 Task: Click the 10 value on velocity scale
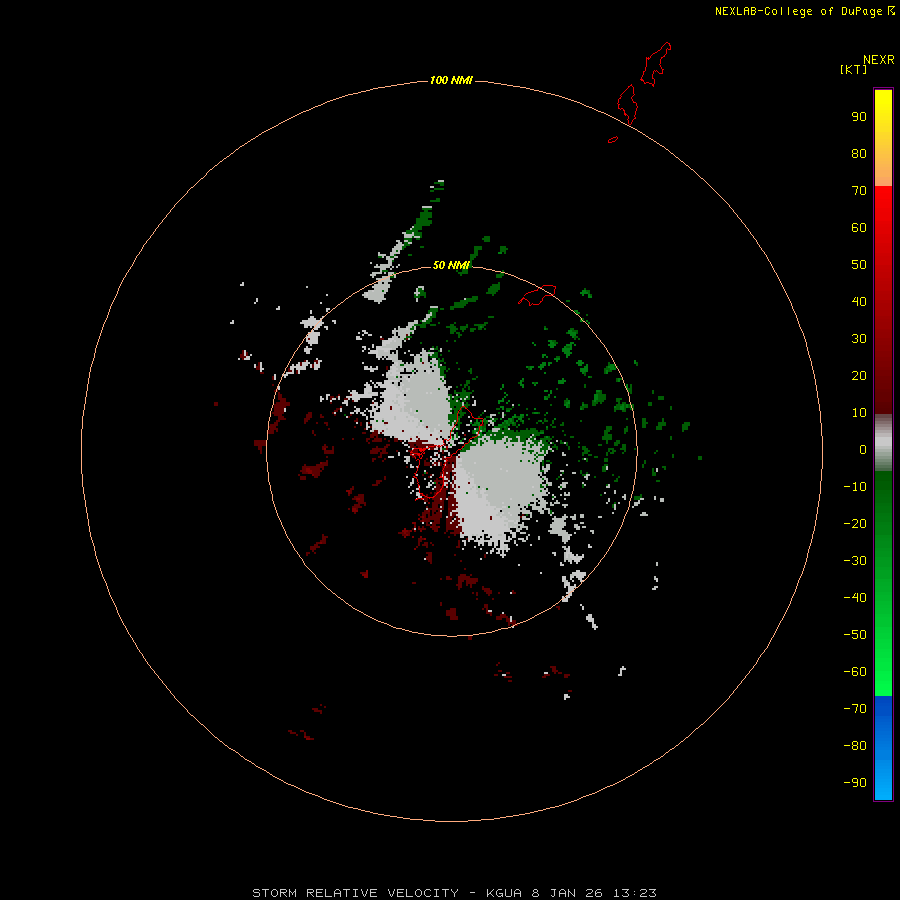859,413
